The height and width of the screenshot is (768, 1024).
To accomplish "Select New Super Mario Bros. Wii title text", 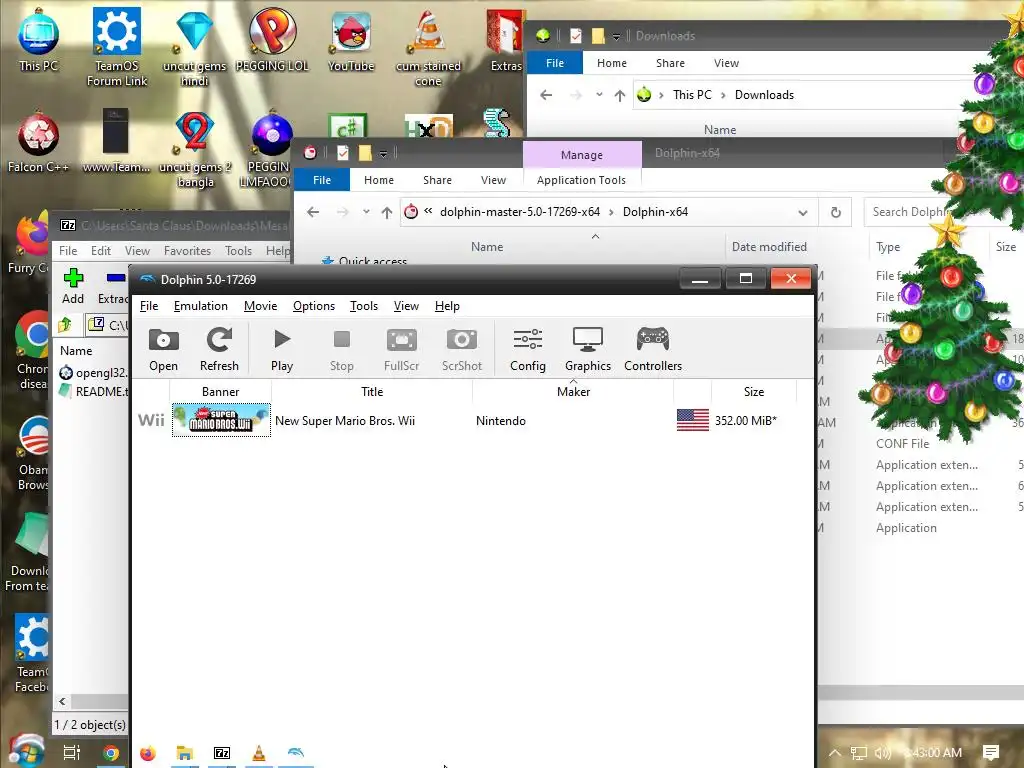I will coord(345,421).
